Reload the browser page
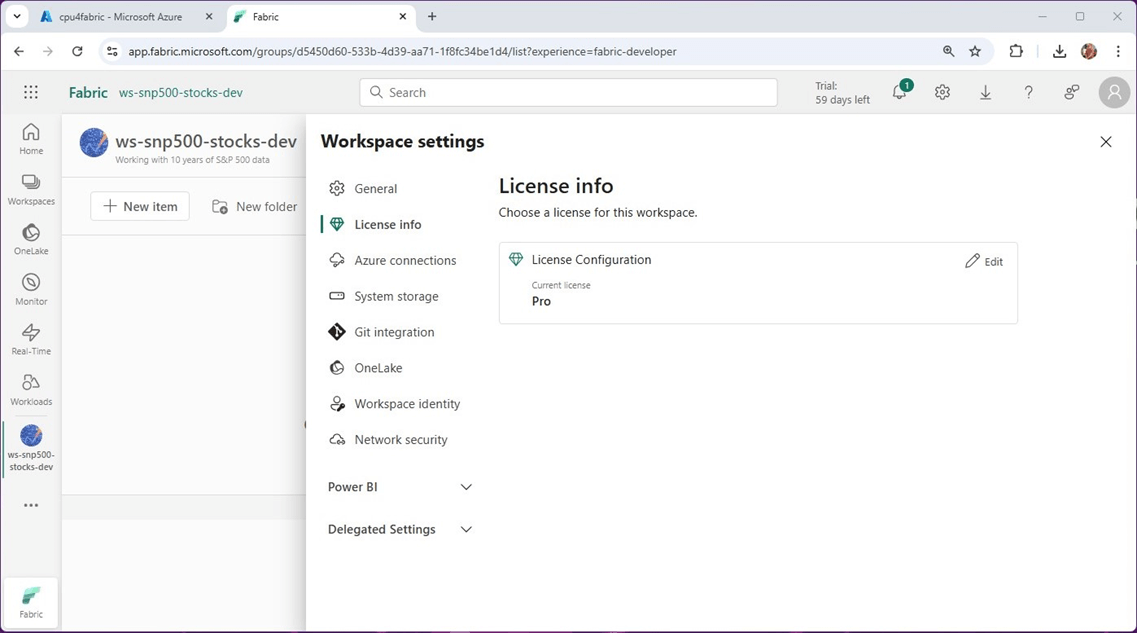 tap(77, 51)
